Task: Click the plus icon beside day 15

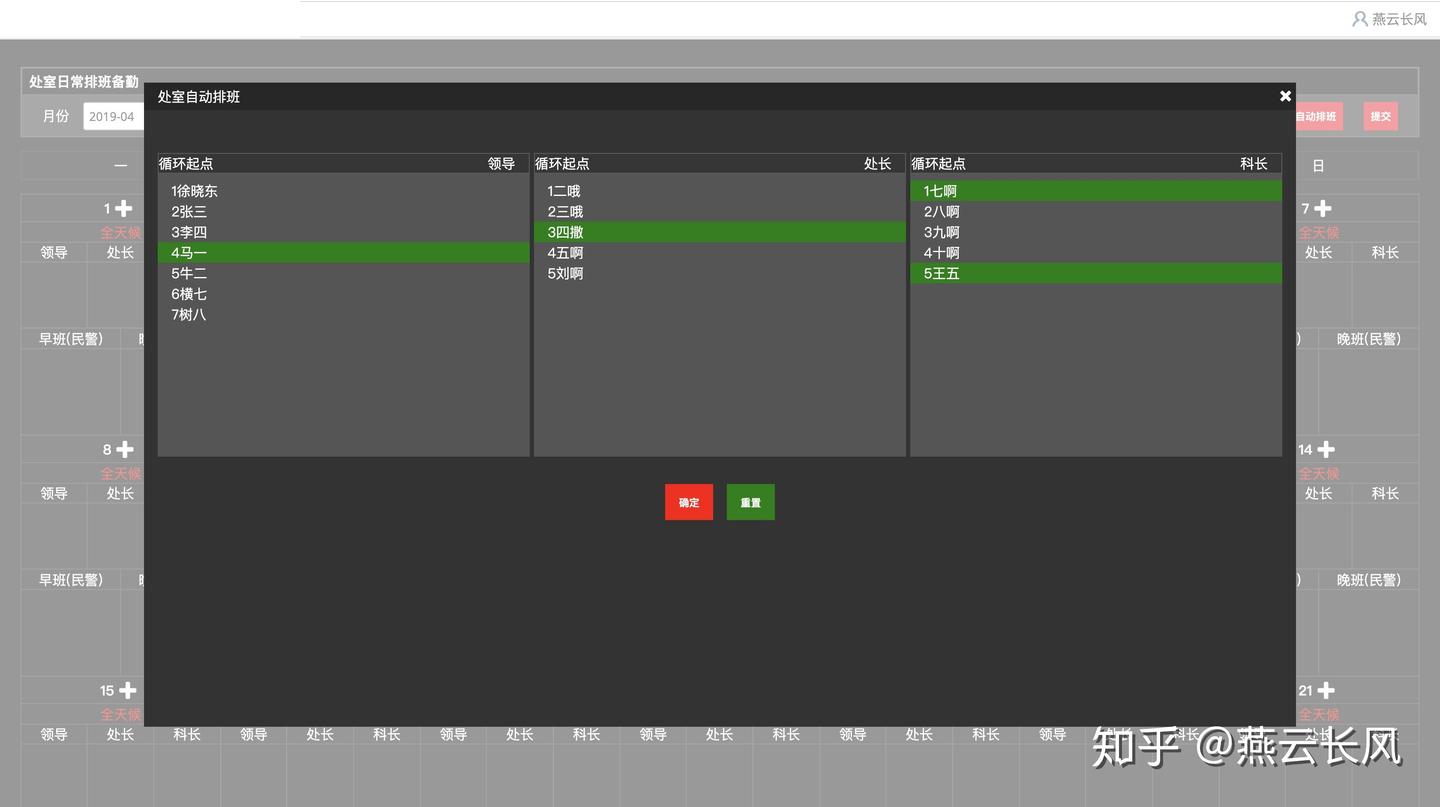Action: tap(128, 690)
